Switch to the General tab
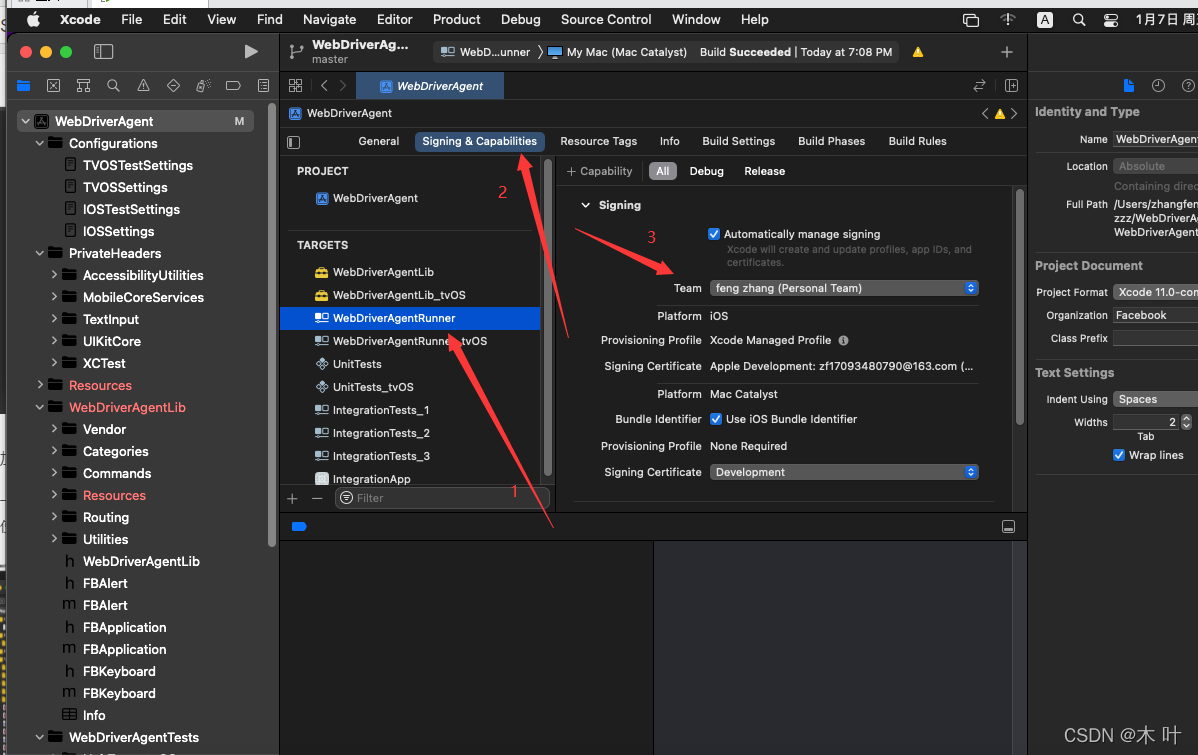This screenshot has height=755, width=1198. [378, 141]
